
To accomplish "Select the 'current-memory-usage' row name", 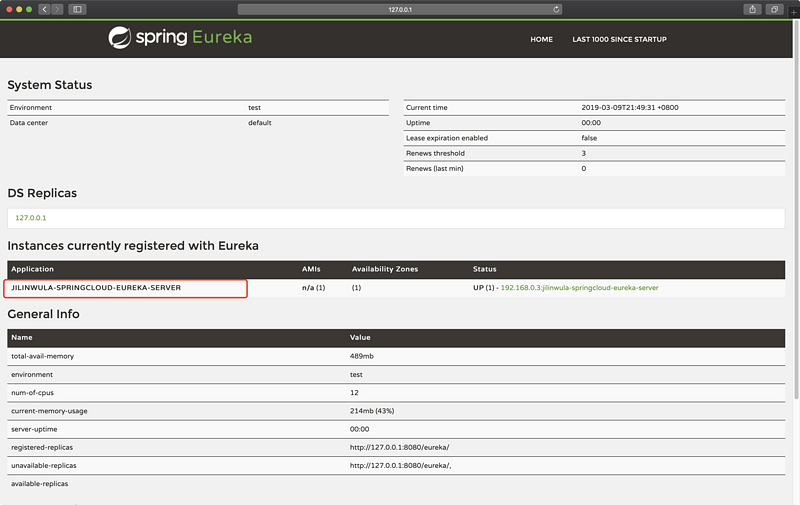I will (49, 411).
